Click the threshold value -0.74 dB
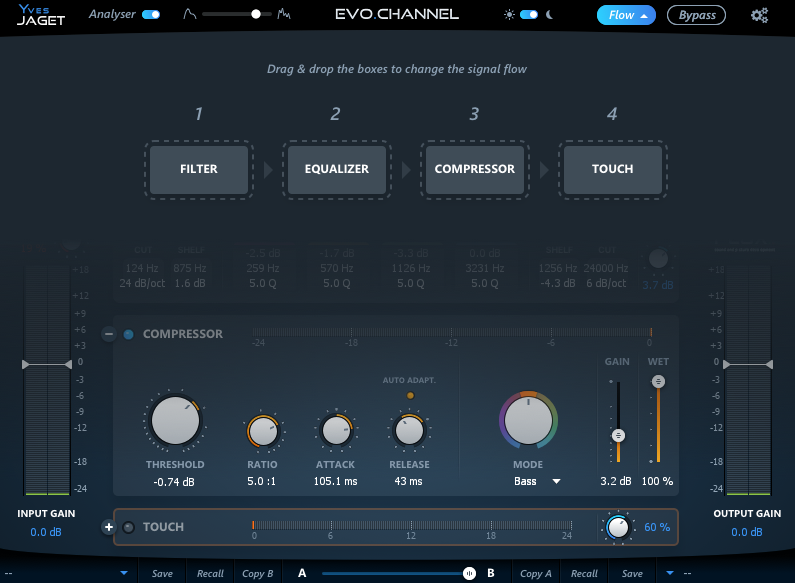 tap(174, 482)
